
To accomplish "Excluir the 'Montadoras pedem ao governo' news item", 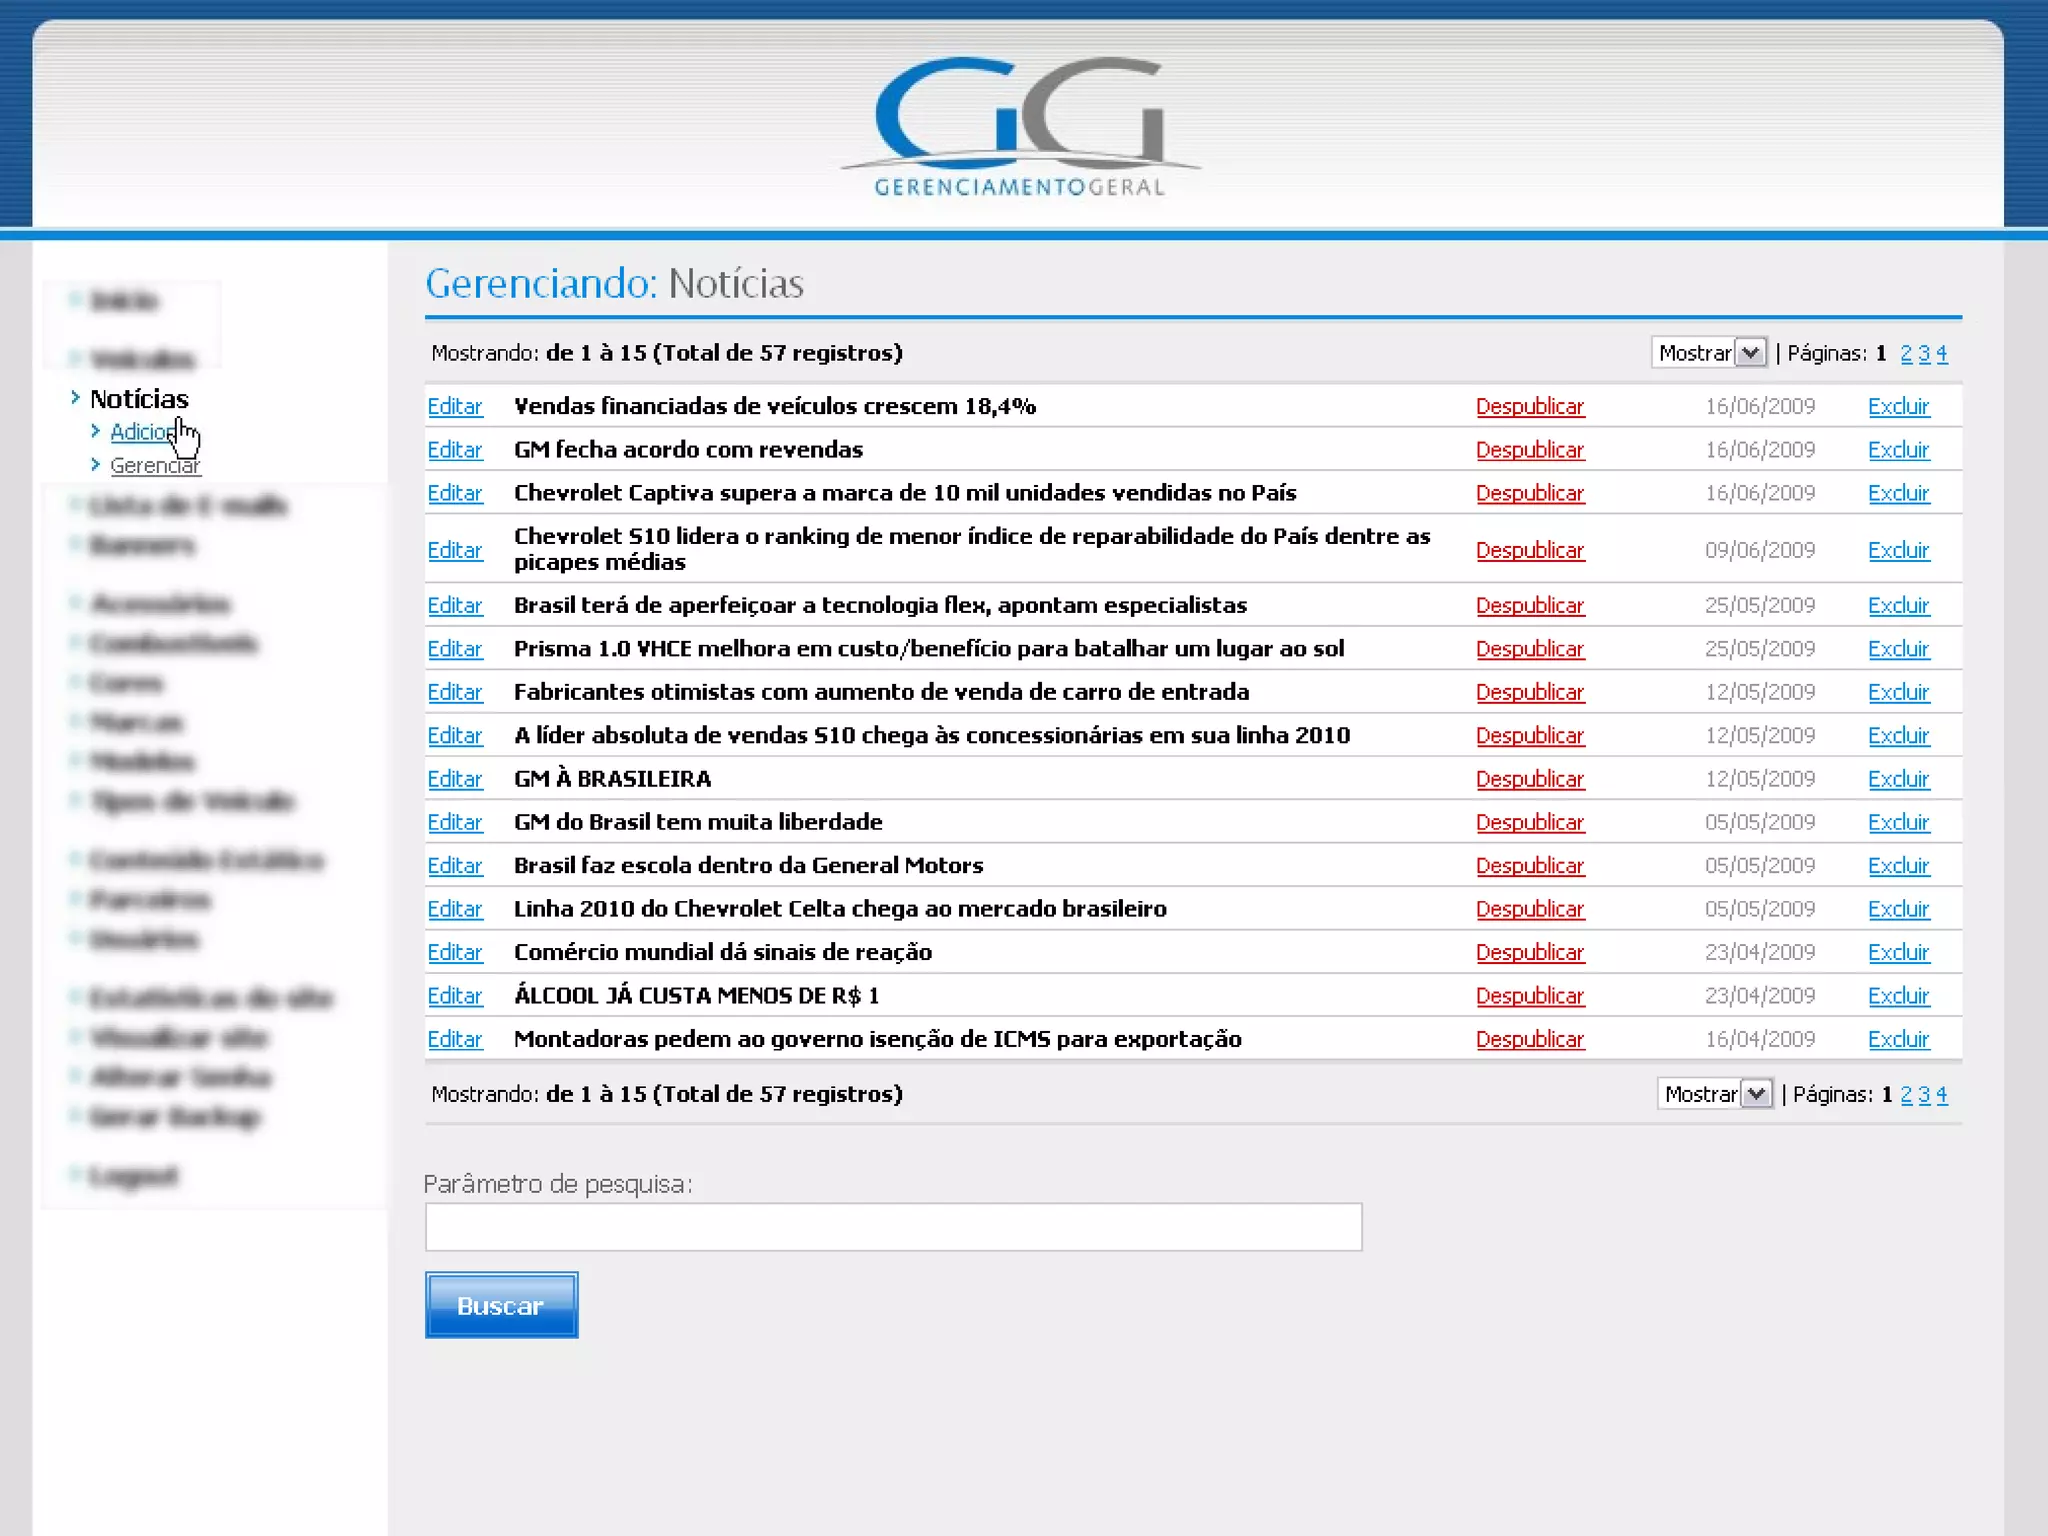I will (1897, 1039).
